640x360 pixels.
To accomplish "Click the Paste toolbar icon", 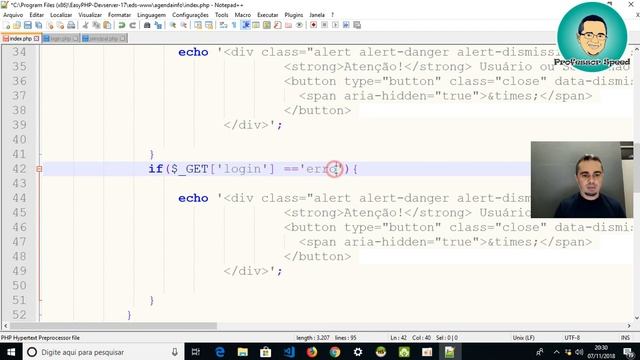I will [x=107, y=25].
